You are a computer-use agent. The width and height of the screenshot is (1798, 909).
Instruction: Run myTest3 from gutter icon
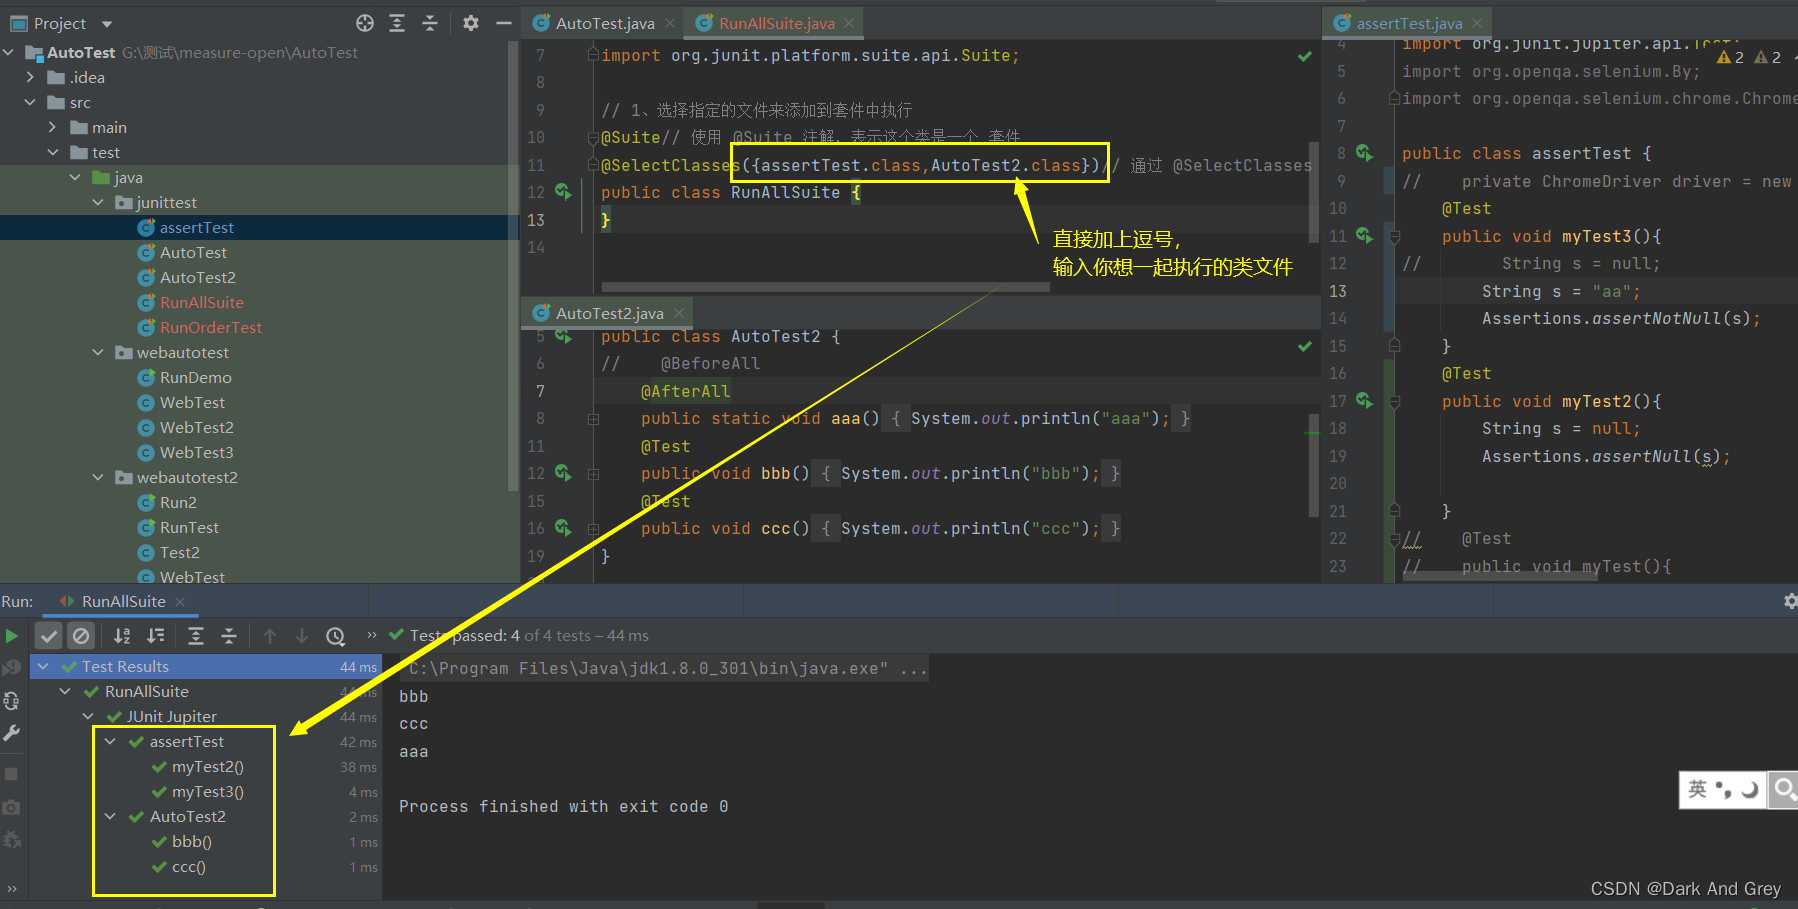pos(1364,235)
